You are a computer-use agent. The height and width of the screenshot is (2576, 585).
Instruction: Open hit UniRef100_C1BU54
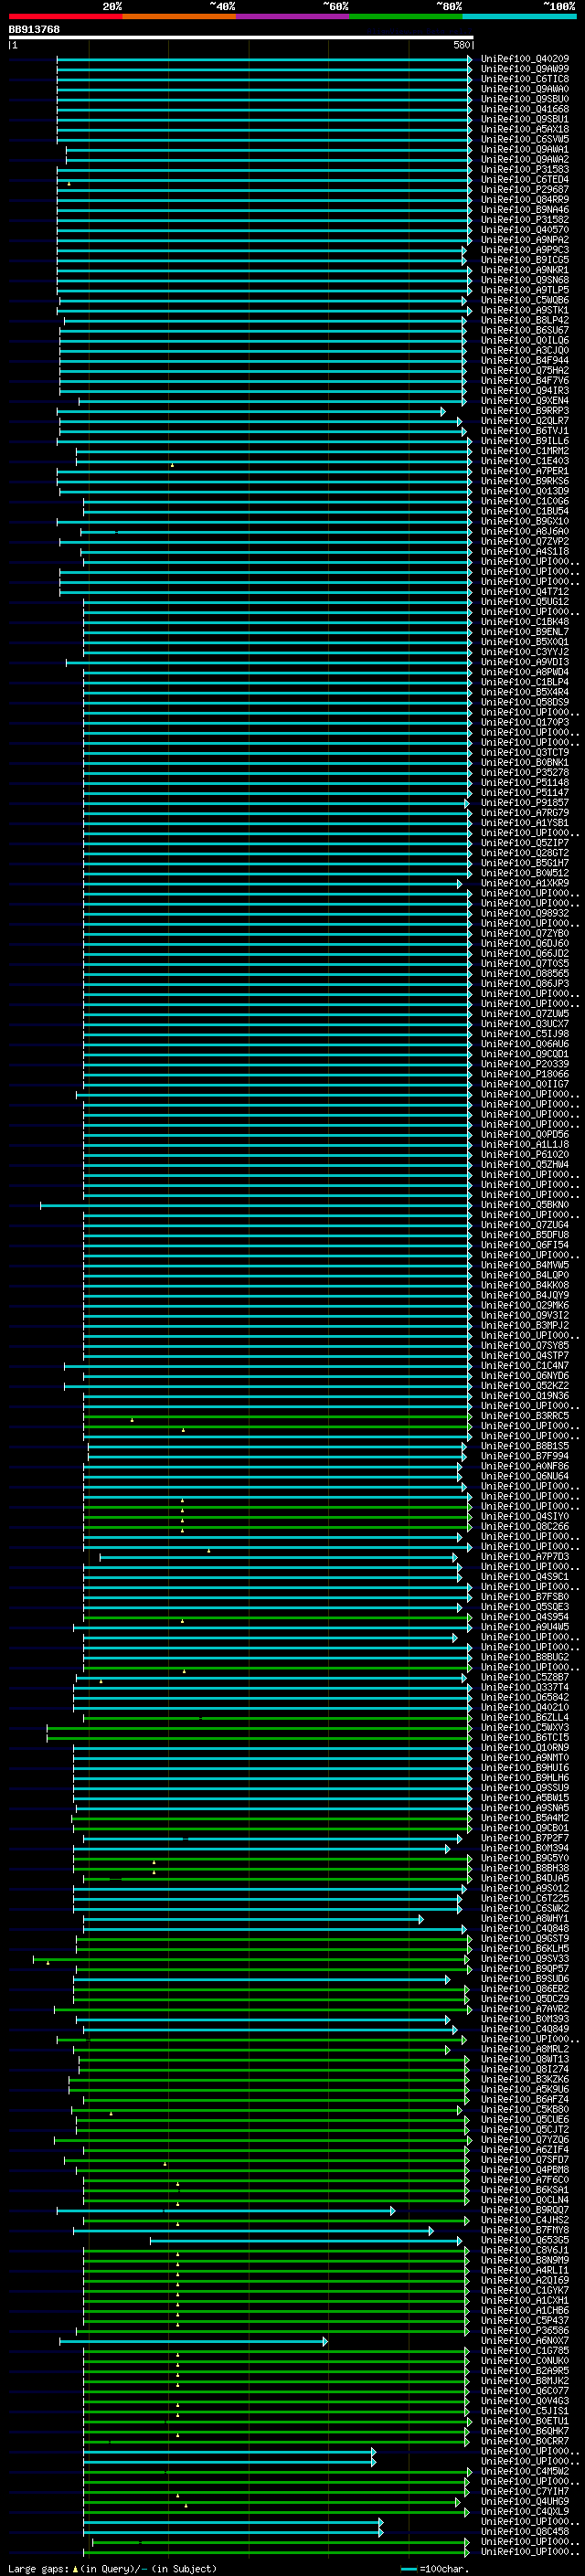point(525,511)
